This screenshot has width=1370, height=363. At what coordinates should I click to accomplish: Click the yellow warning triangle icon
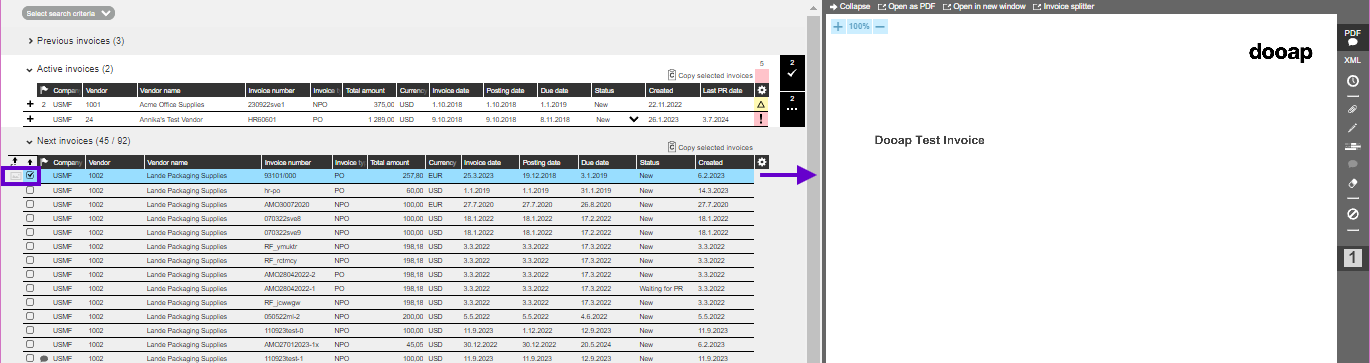point(762,104)
